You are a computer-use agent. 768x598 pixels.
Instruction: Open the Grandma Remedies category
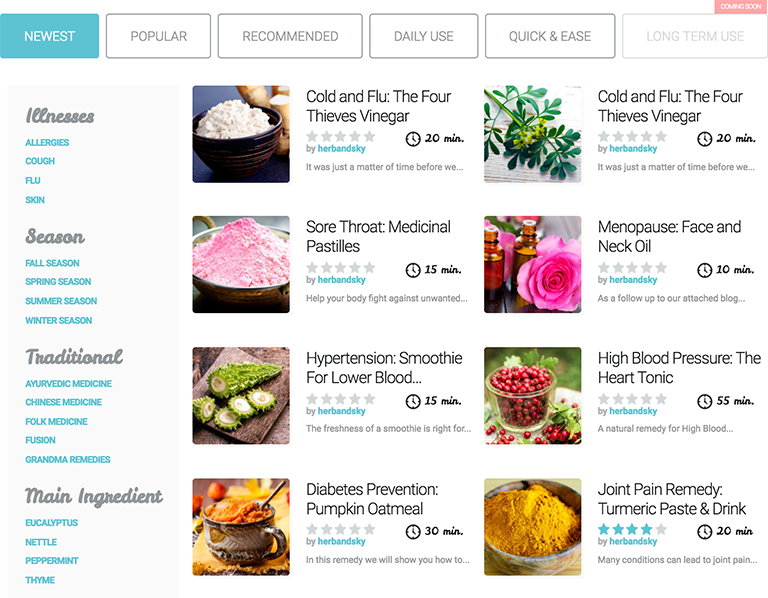[68, 459]
